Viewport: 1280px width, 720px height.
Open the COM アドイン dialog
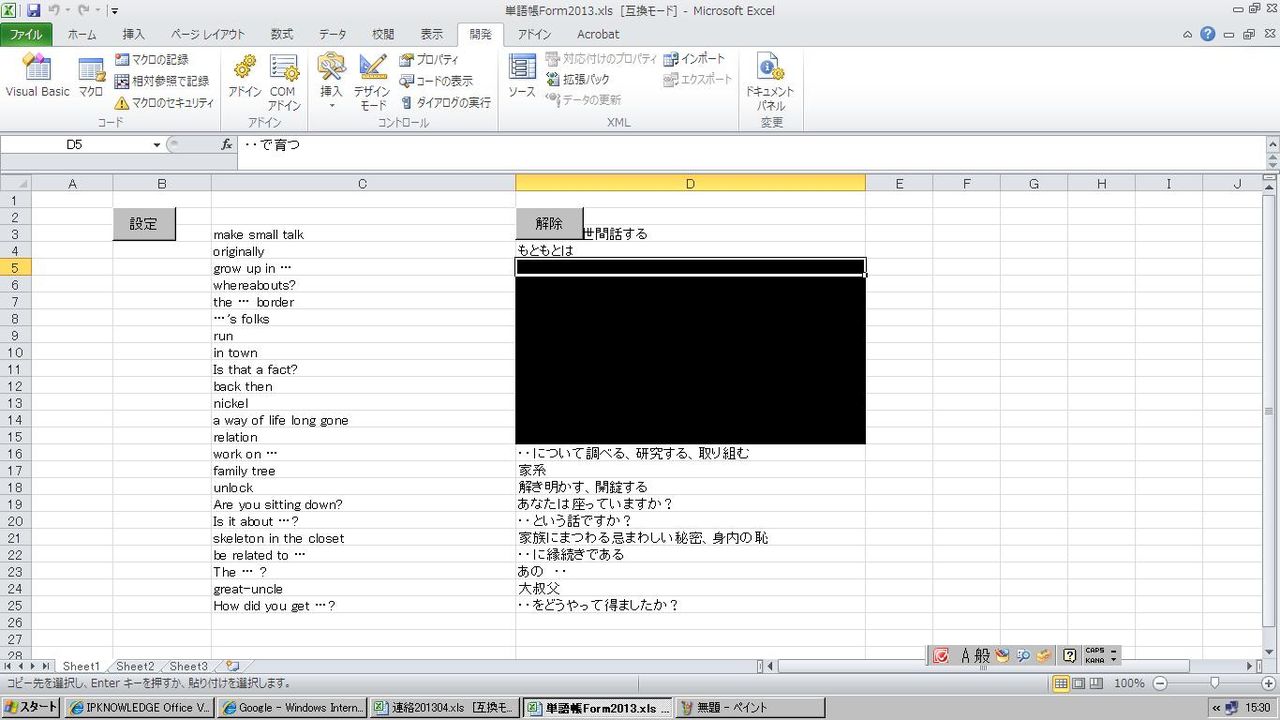[x=283, y=80]
